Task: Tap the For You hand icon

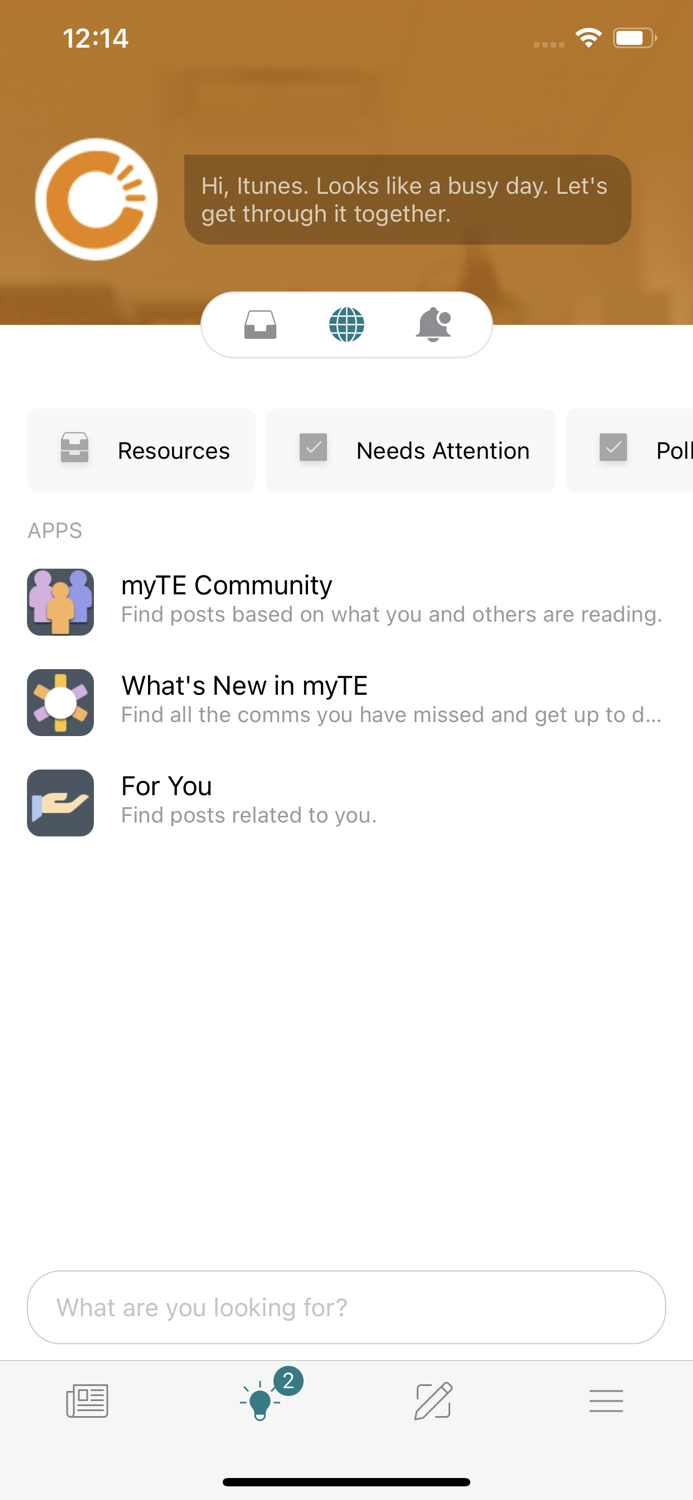Action: pyautogui.click(x=60, y=803)
